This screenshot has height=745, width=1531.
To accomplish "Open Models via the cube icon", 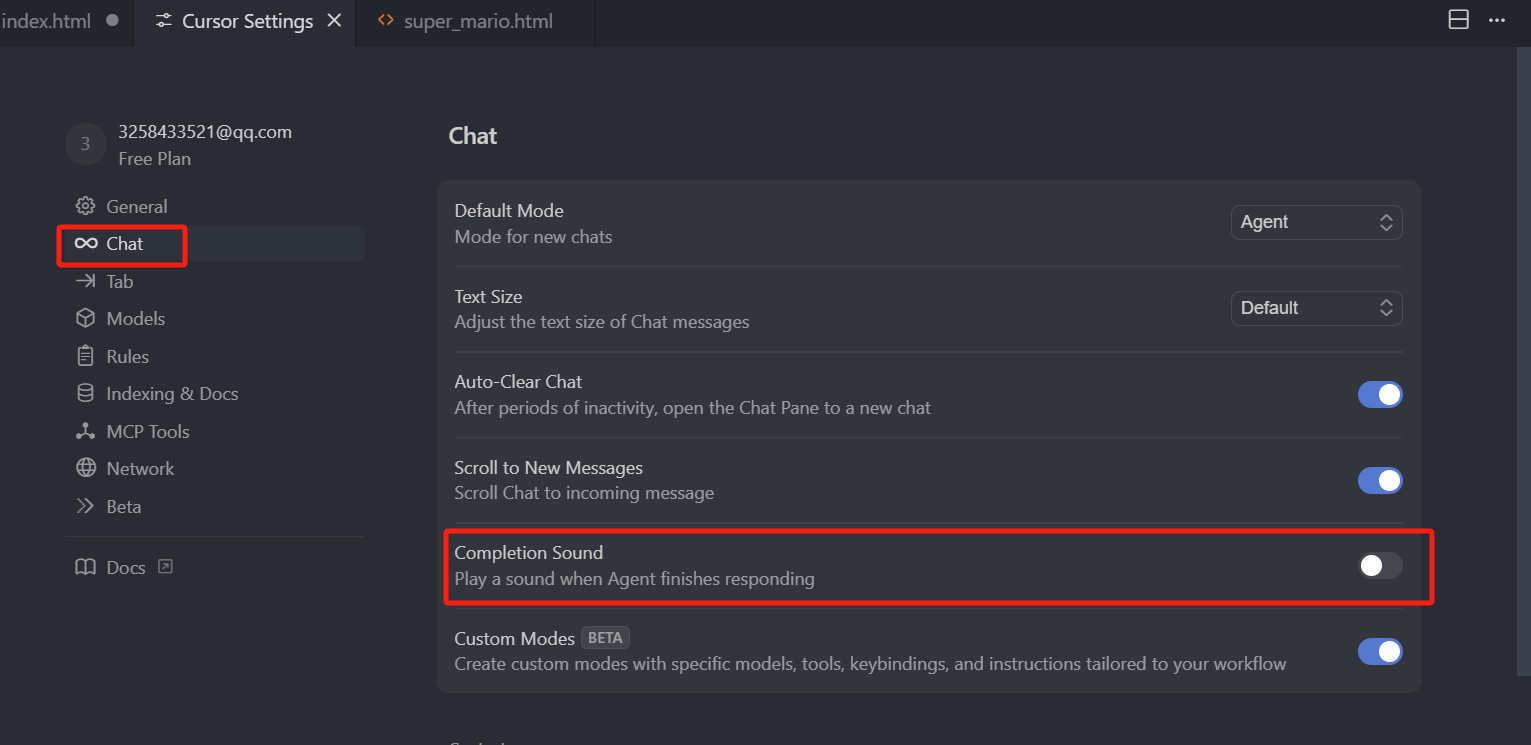I will [86, 318].
